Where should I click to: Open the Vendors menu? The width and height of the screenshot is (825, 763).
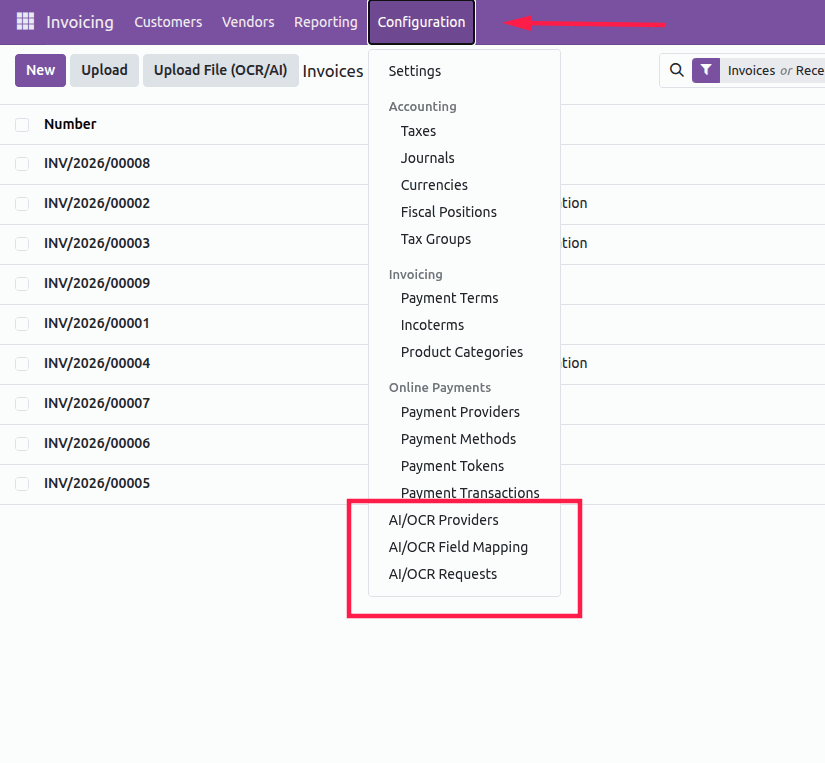click(248, 22)
